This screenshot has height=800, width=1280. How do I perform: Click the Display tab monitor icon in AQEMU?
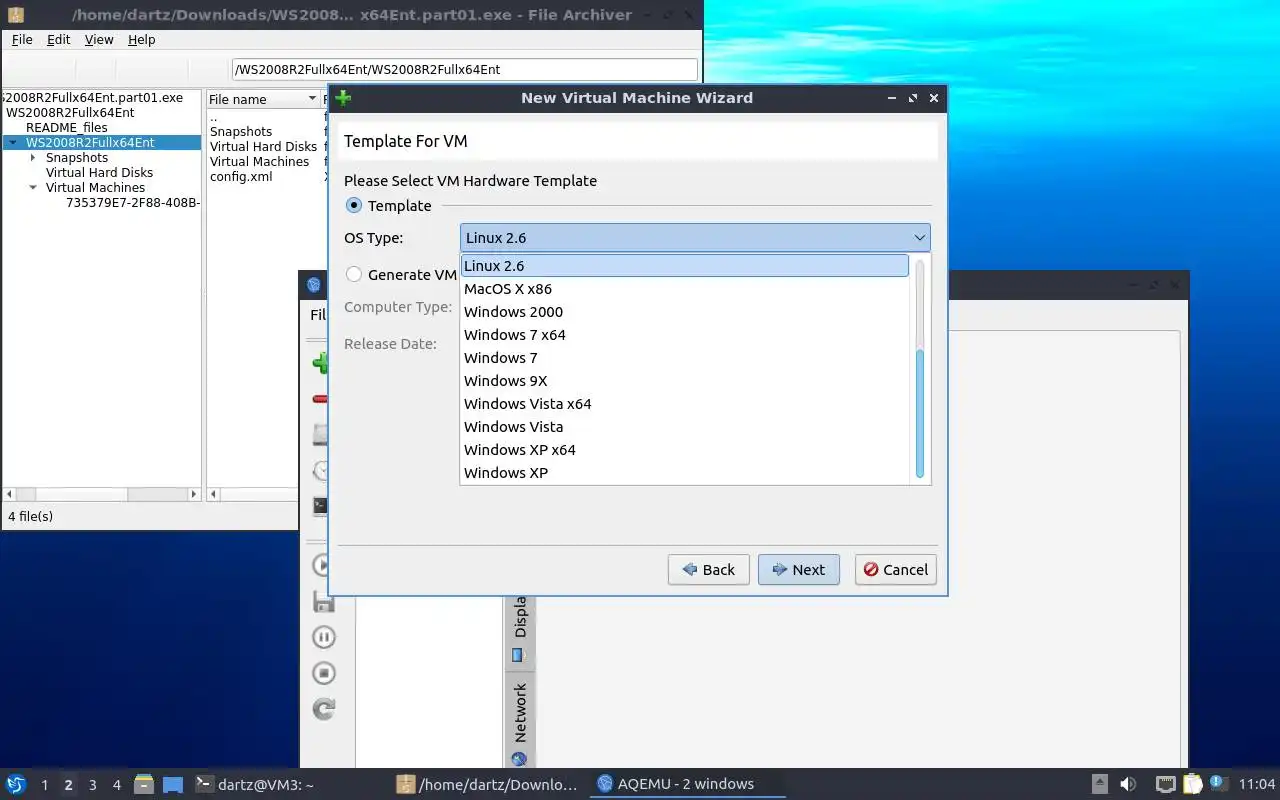pyautogui.click(x=518, y=655)
